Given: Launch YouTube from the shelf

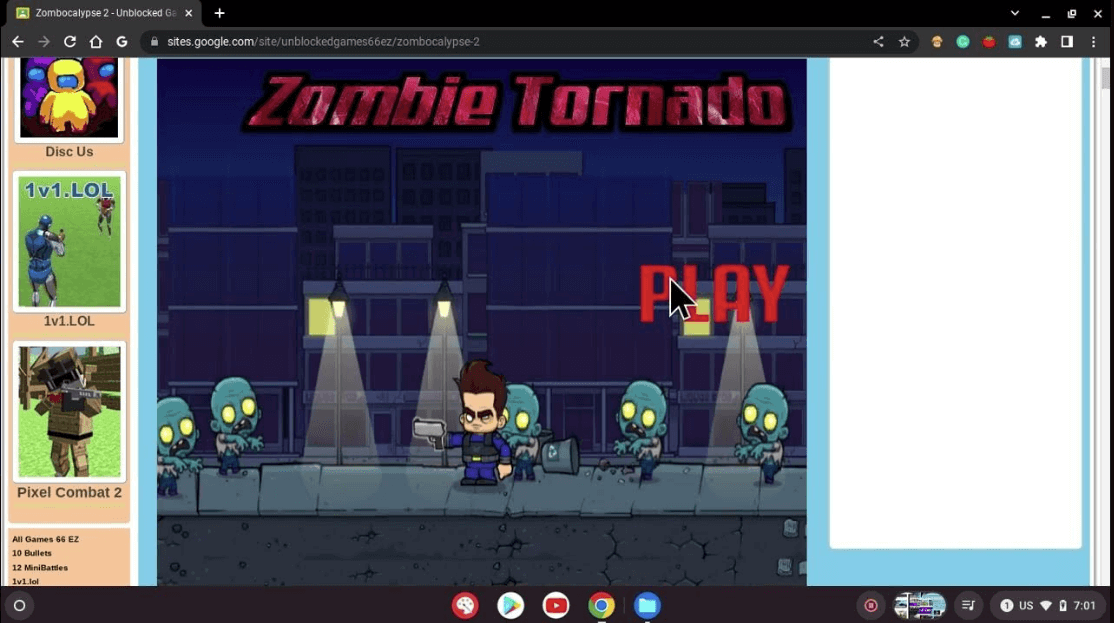Looking at the screenshot, I should [556, 605].
